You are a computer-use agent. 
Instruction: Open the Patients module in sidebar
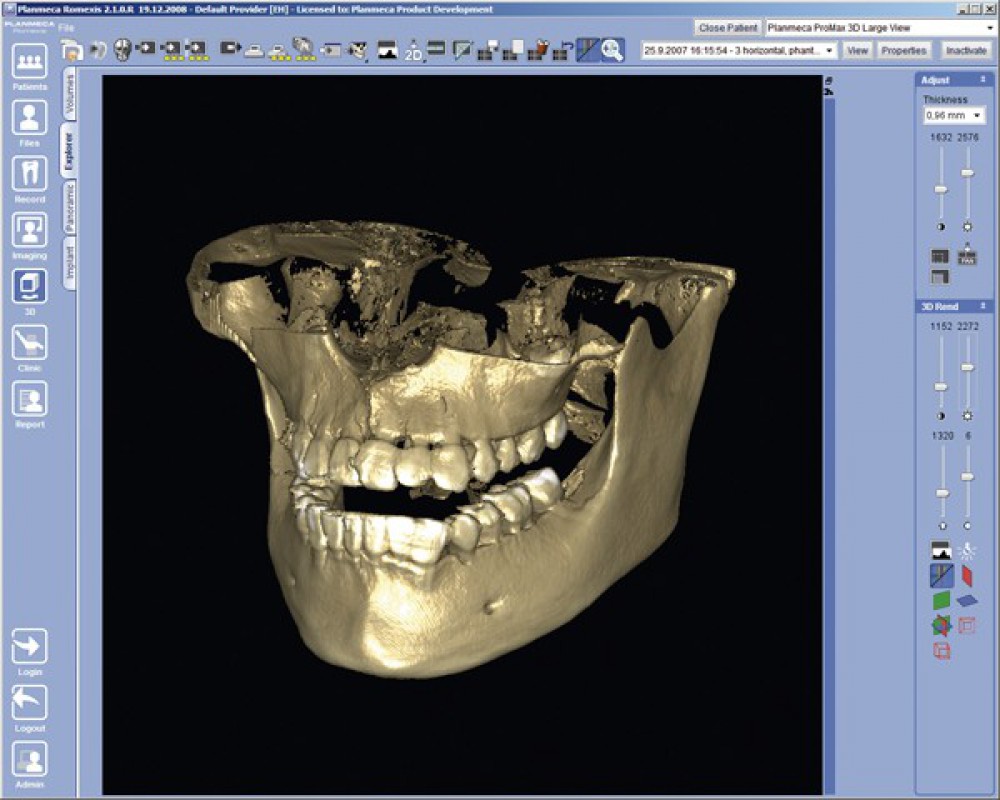pyautogui.click(x=30, y=63)
